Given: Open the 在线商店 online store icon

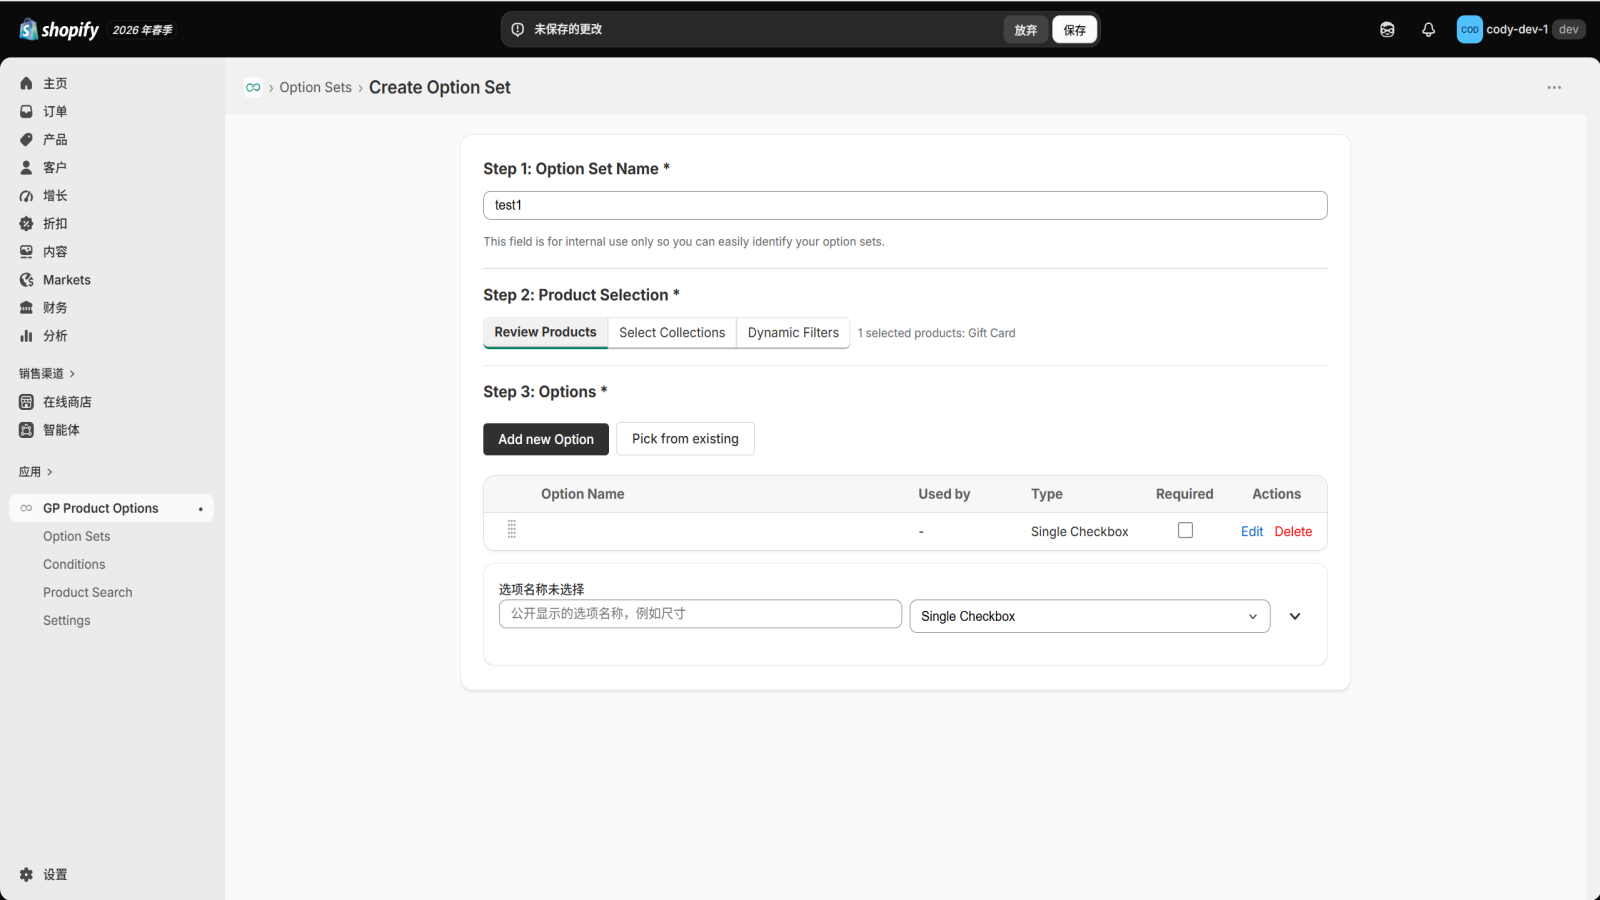Looking at the screenshot, I should [x=27, y=402].
